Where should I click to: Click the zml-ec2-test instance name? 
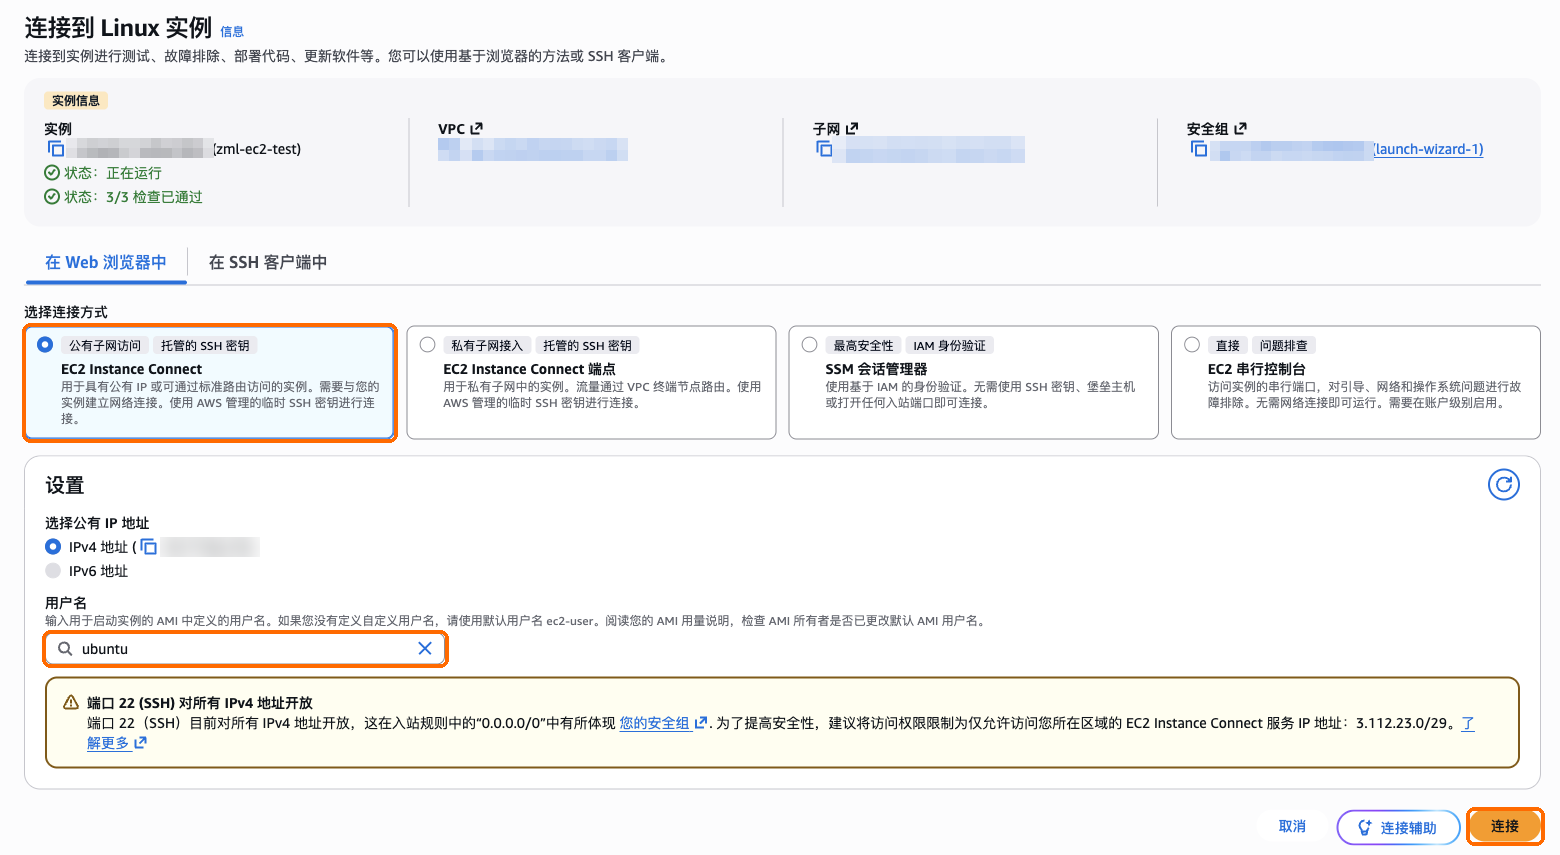tap(258, 149)
